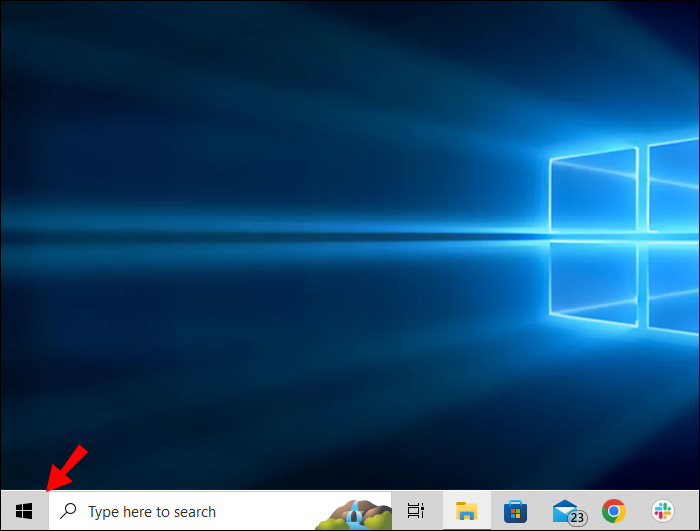The width and height of the screenshot is (700, 531).
Task: Open the Slack app in the taskbar
Action: point(662,511)
